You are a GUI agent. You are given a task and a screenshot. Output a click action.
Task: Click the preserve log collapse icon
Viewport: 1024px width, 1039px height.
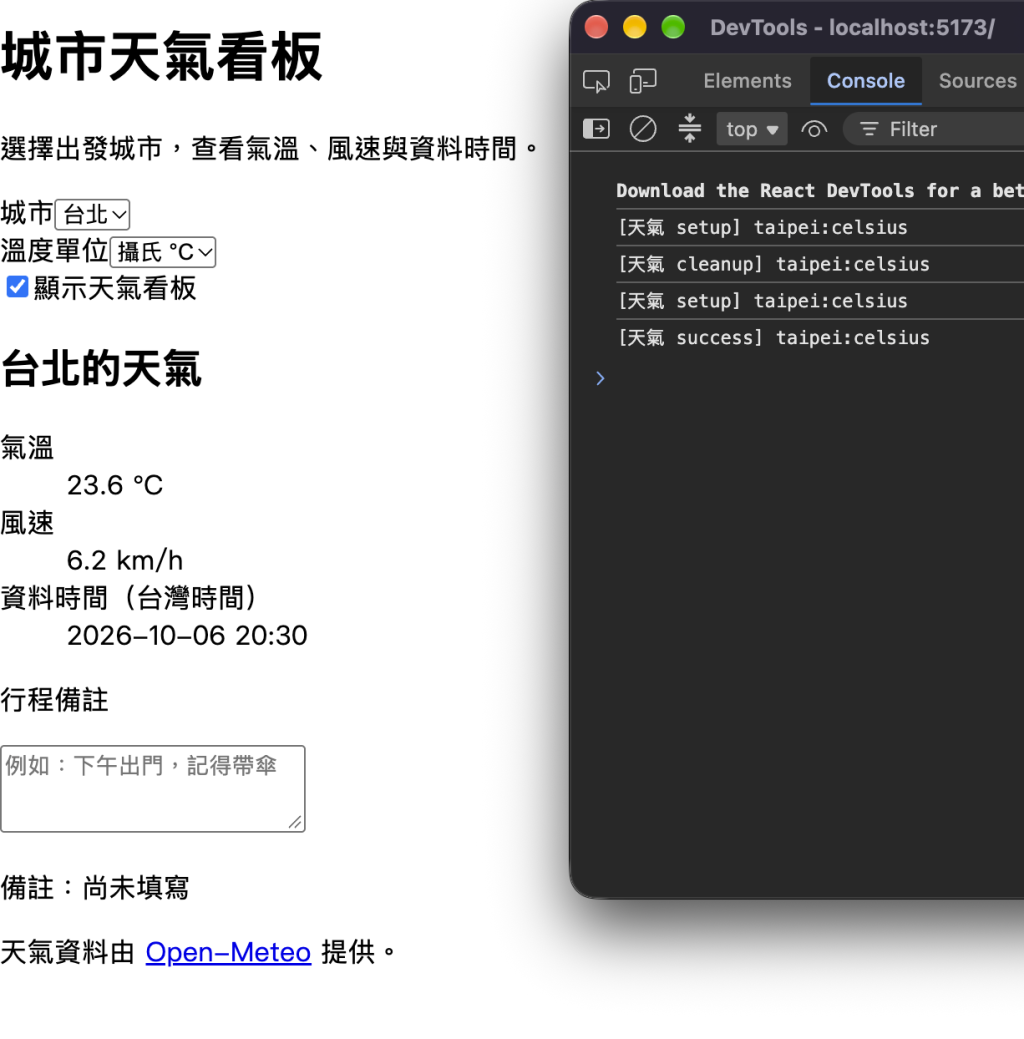click(689, 129)
